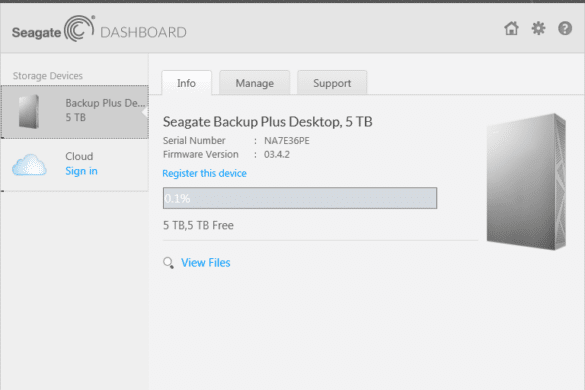585x390 pixels.
Task: Select the Backup Plus De... 5 TB device entry
Action: coord(75,112)
